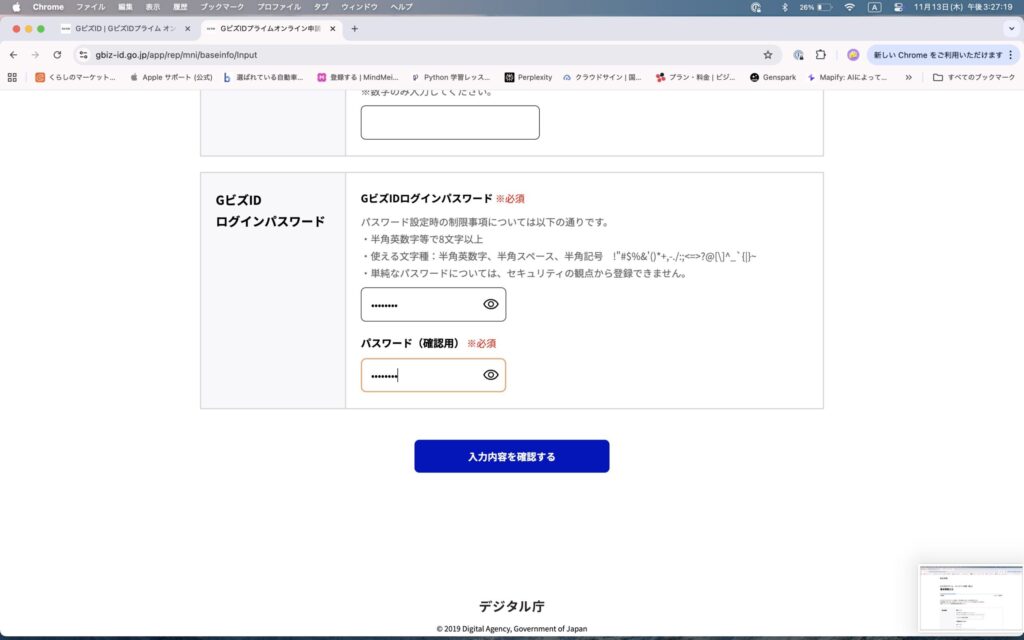Open the ブックマーク menu in menu bar
The height and width of the screenshot is (640, 1024).
tap(221, 7)
